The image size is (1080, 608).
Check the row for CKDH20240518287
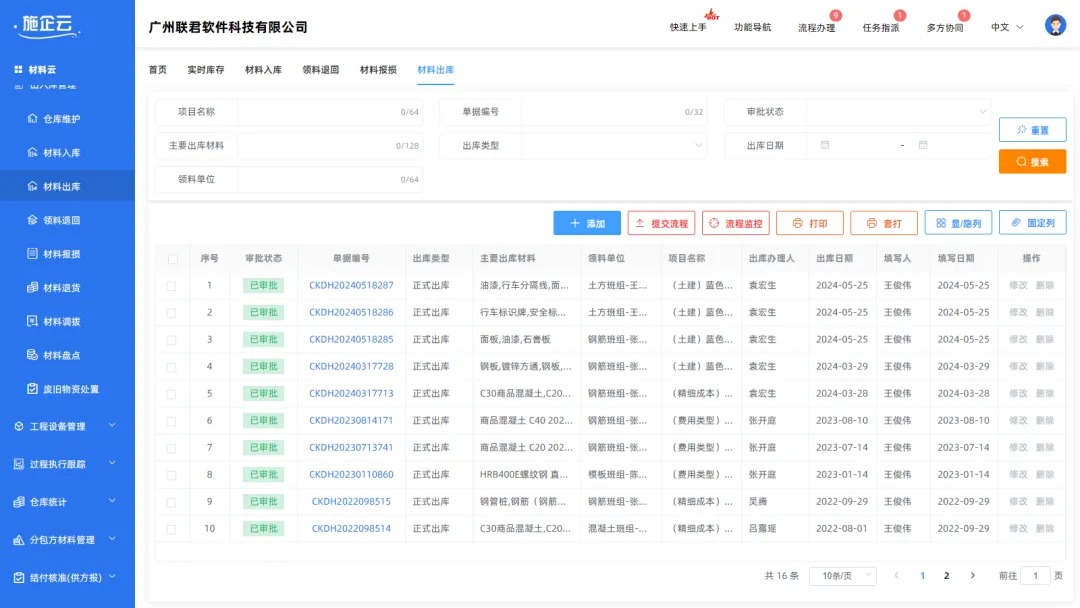[171, 285]
